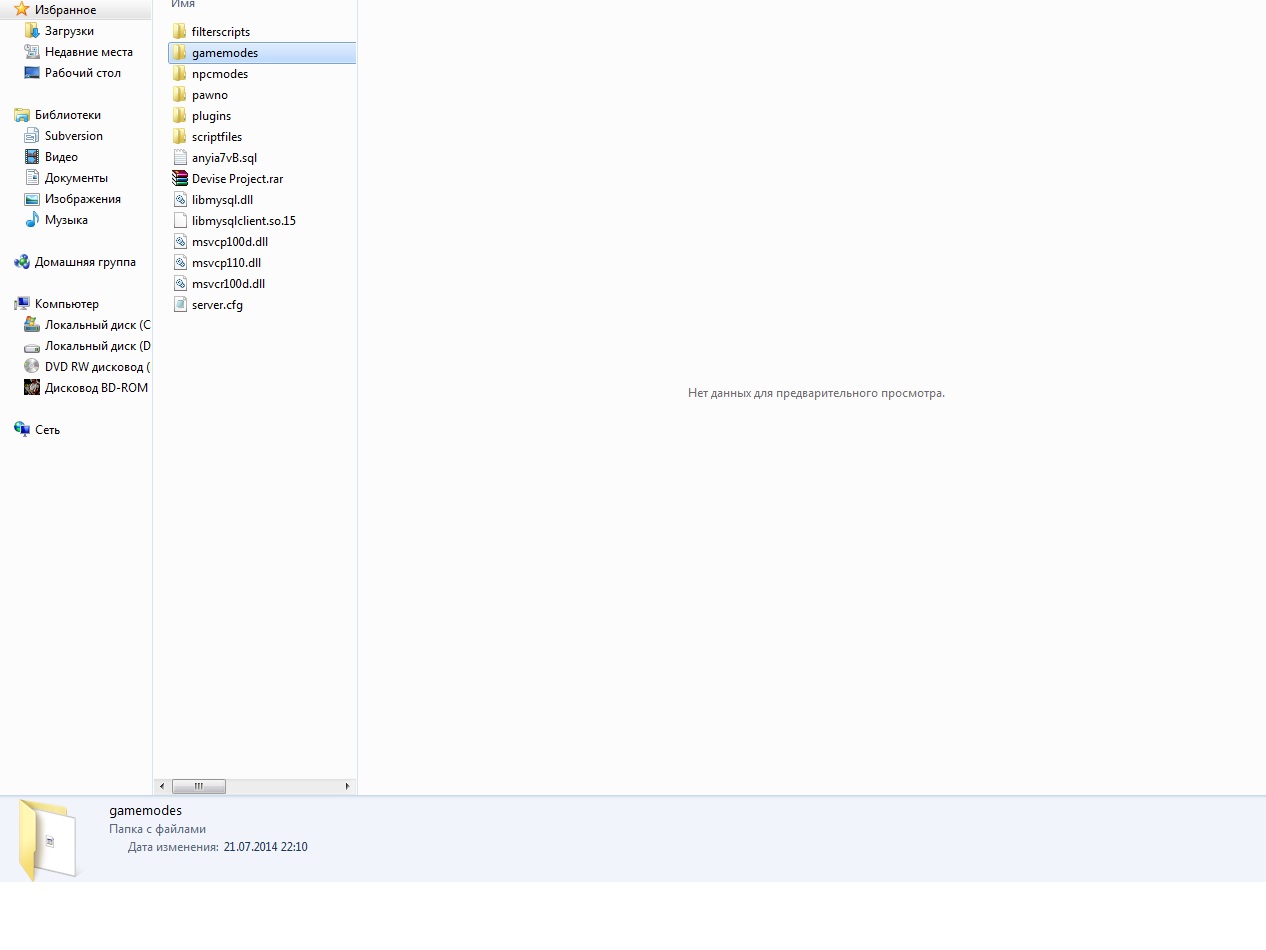
Task: Select Сеть in the navigation pane
Action: pyautogui.click(x=47, y=429)
